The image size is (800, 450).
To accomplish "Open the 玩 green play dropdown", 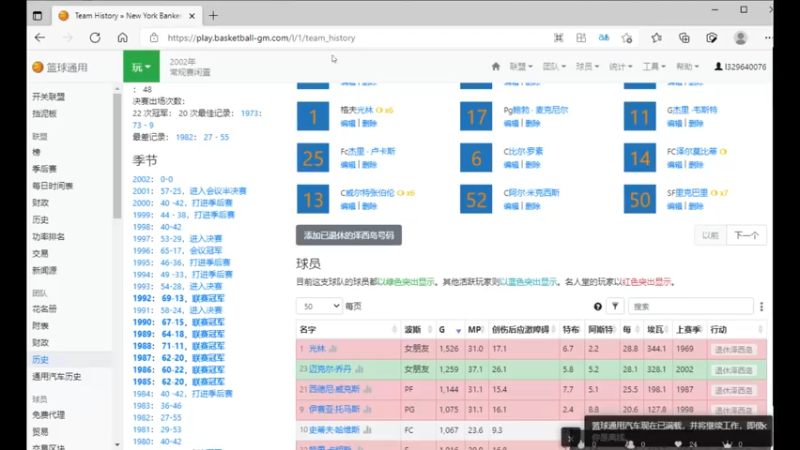I will tap(141, 66).
